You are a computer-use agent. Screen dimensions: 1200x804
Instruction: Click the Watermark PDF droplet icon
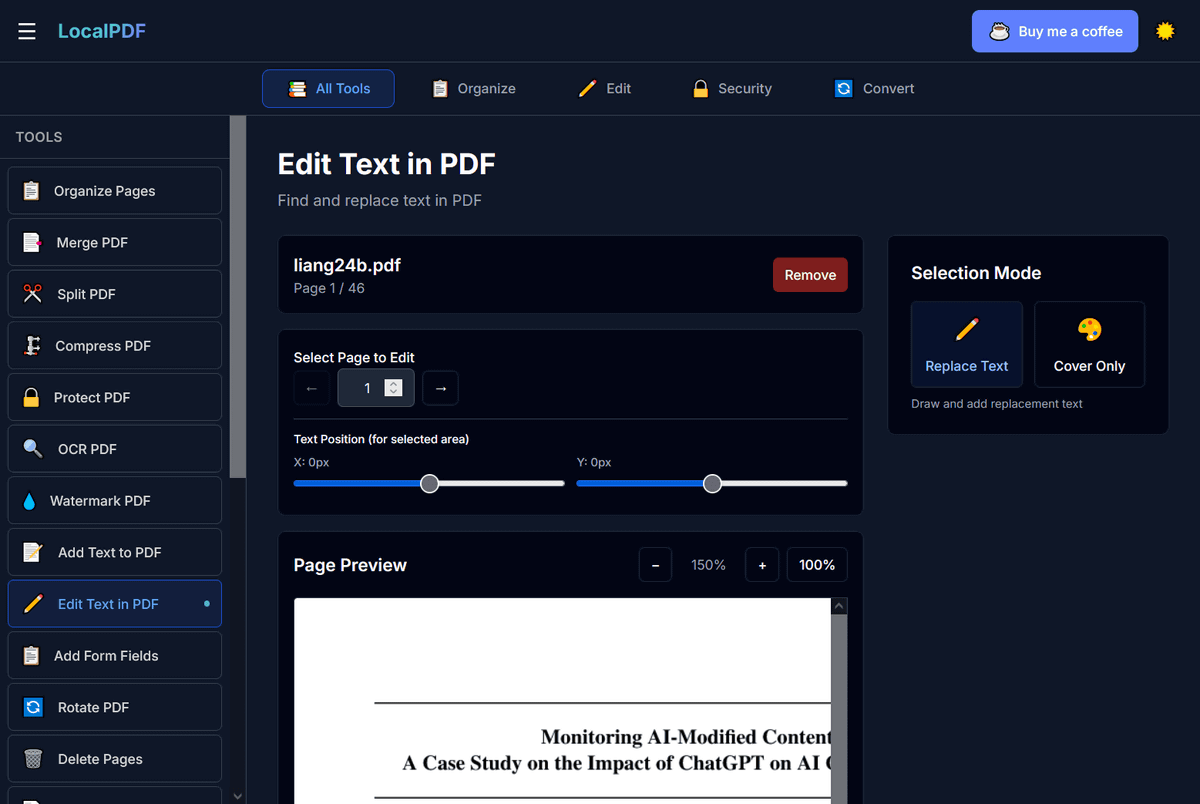[29, 501]
